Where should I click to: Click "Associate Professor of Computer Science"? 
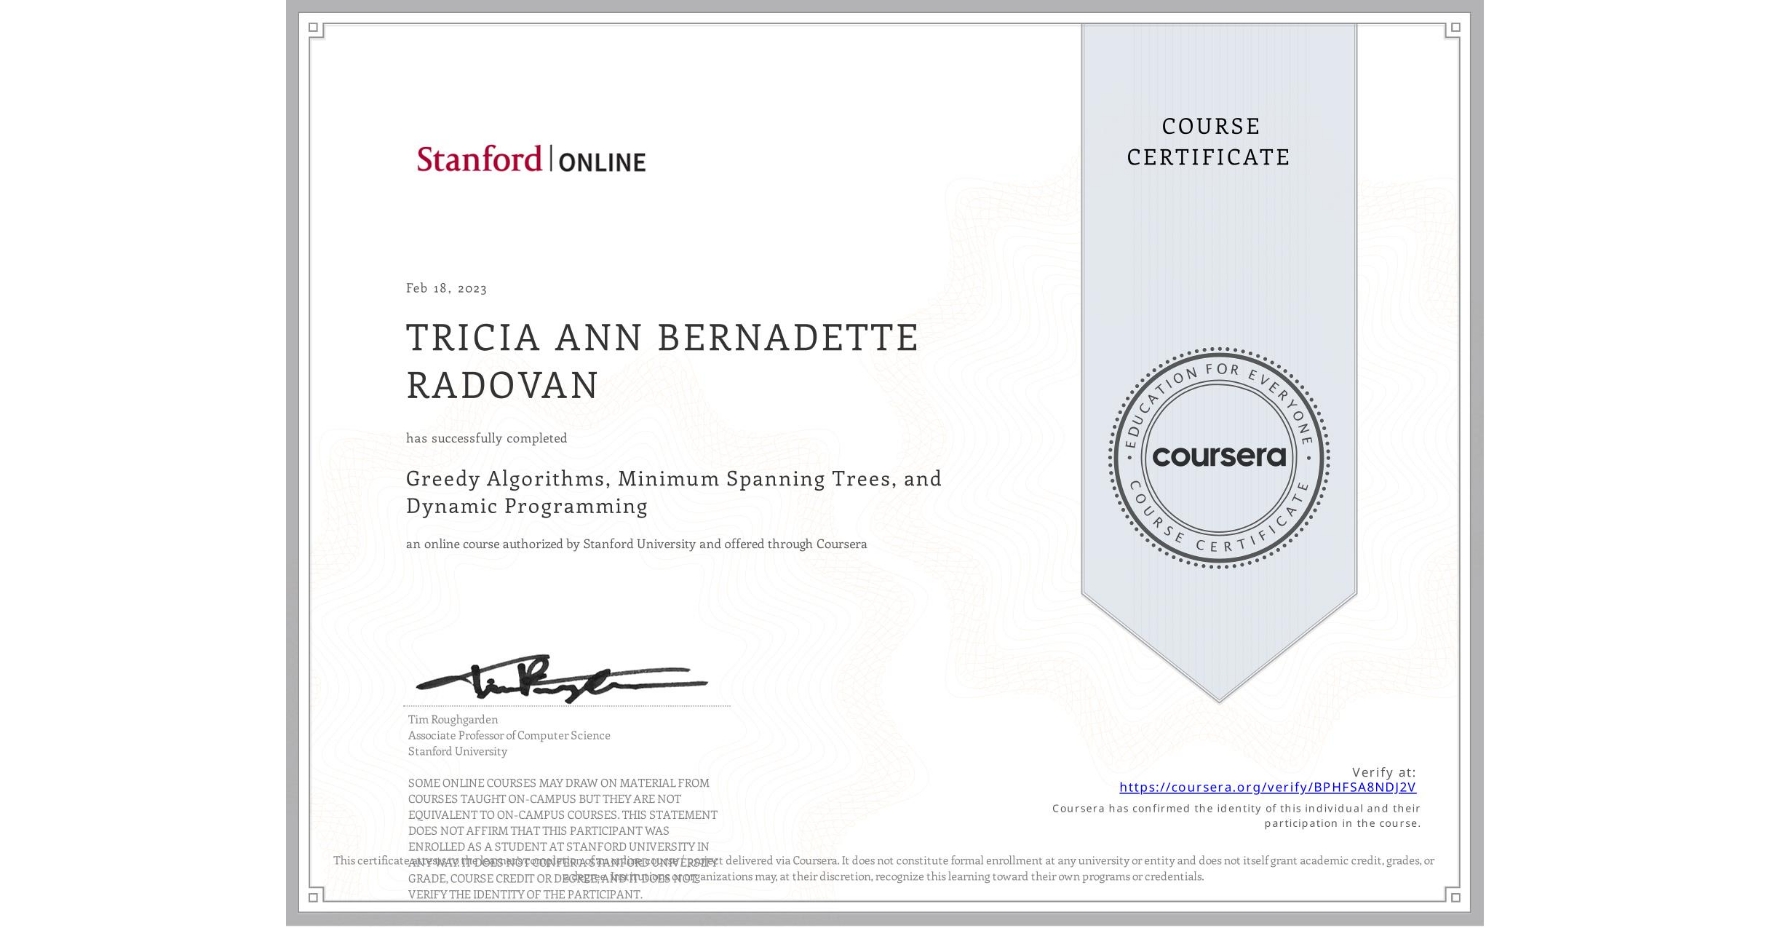509,735
